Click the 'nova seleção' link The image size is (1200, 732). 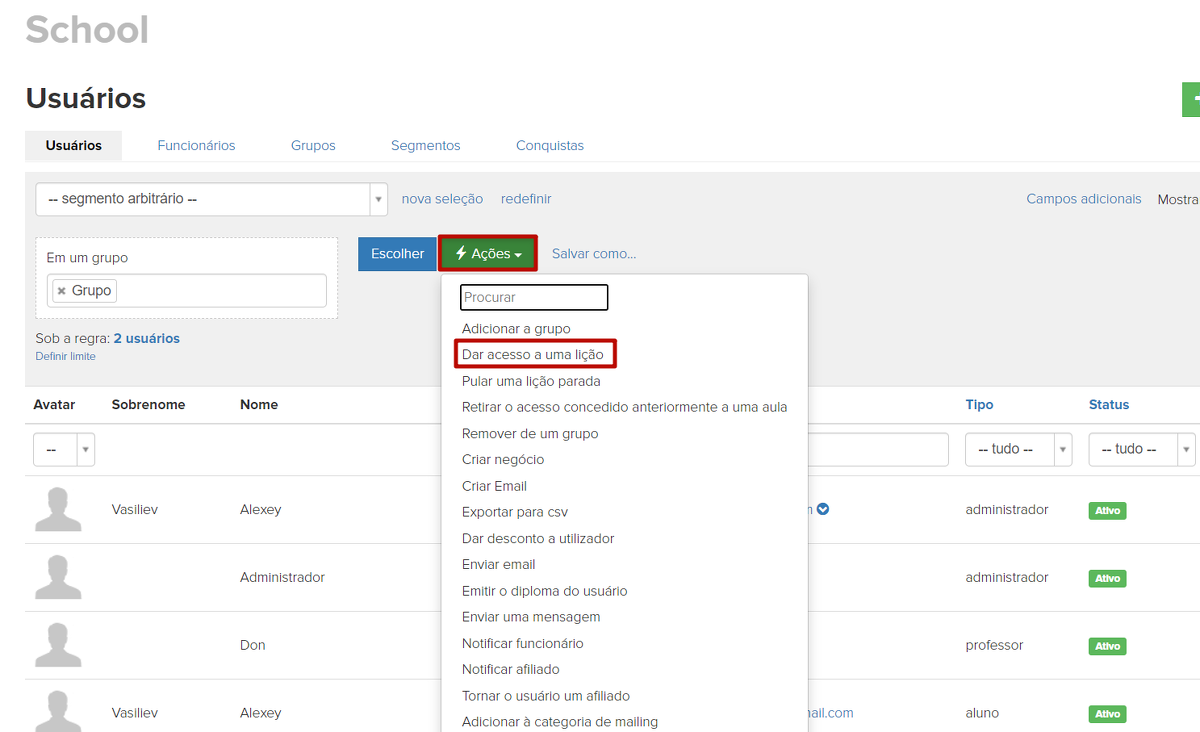pyautogui.click(x=442, y=199)
